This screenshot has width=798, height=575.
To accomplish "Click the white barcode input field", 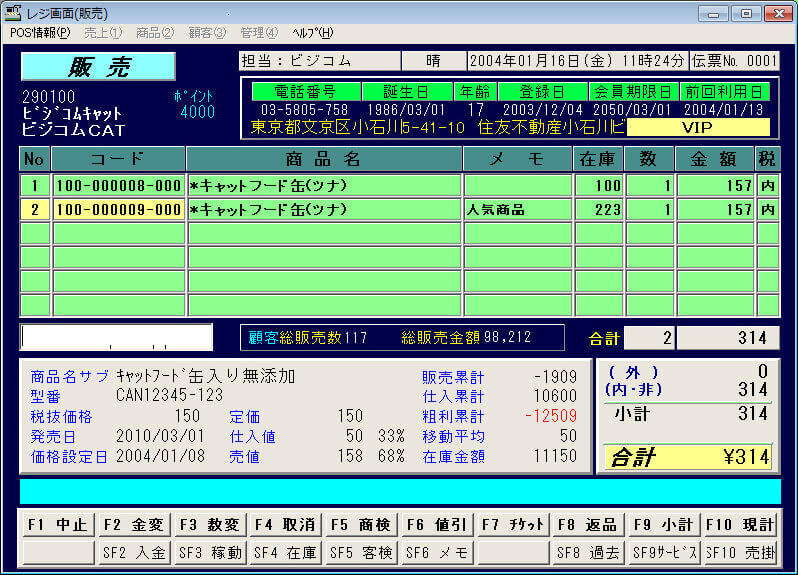I will (117, 337).
